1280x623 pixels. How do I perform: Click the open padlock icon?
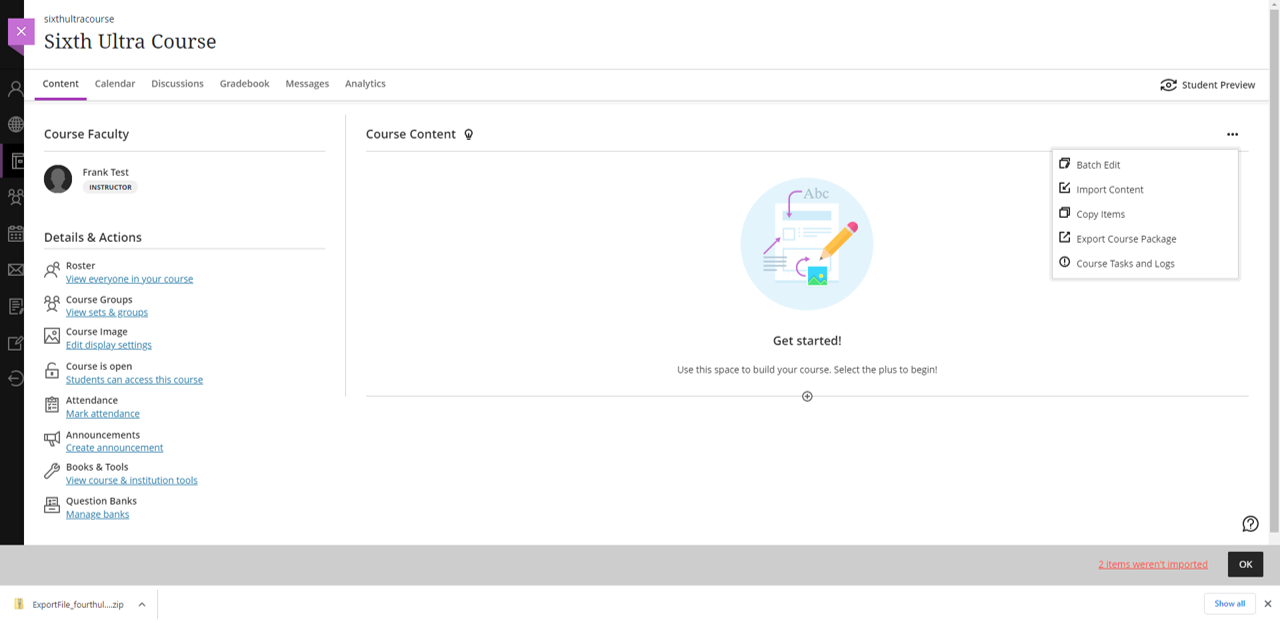tap(52, 371)
